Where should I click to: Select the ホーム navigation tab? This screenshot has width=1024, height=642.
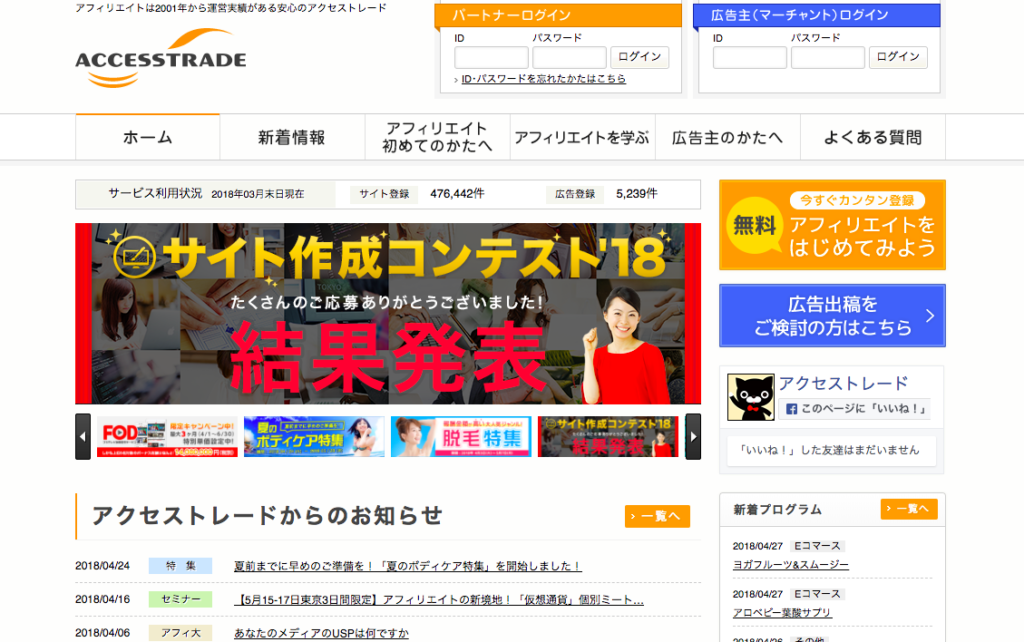pyautogui.click(x=148, y=137)
